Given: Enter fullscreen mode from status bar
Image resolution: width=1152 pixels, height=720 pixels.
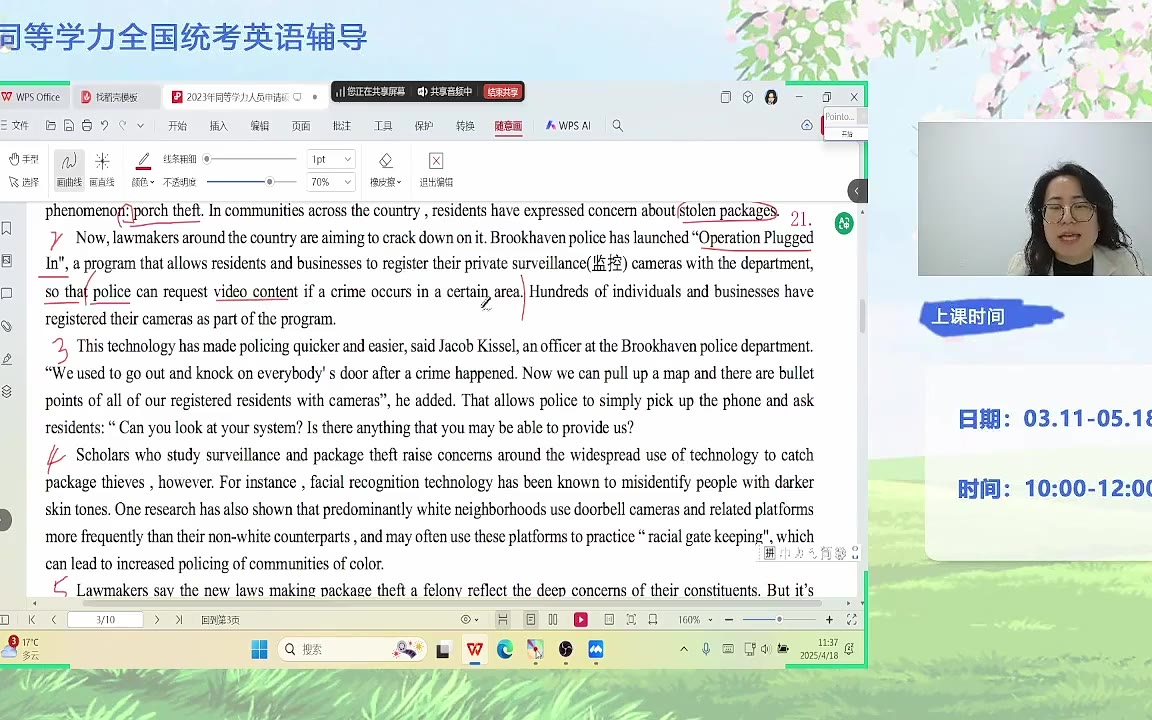Looking at the screenshot, I should pyautogui.click(x=852, y=620).
